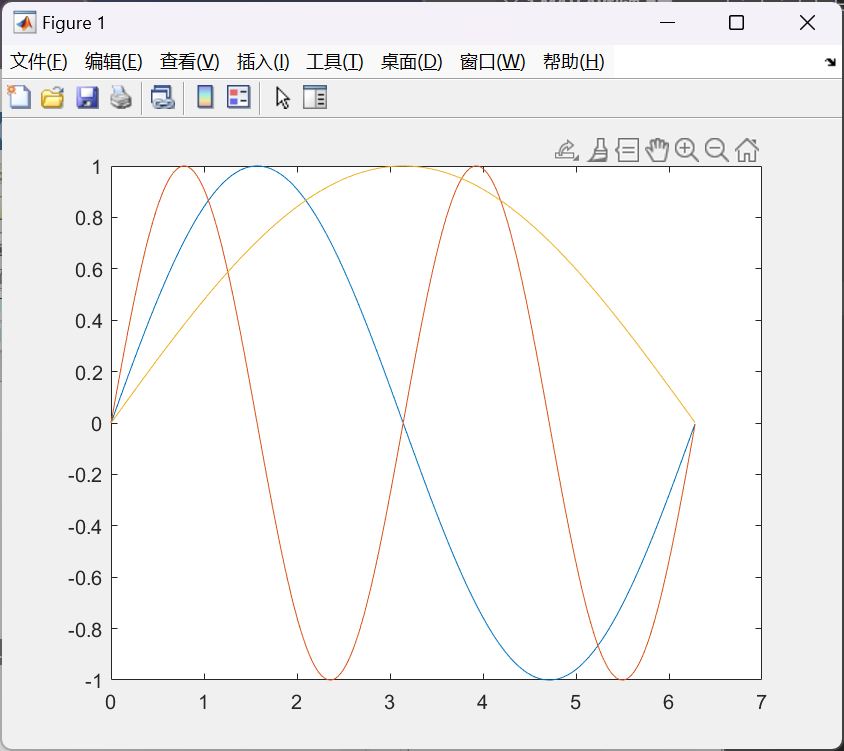Click the New Figure toolbar icon
Screen dimensions: 844x751
(x=19, y=97)
